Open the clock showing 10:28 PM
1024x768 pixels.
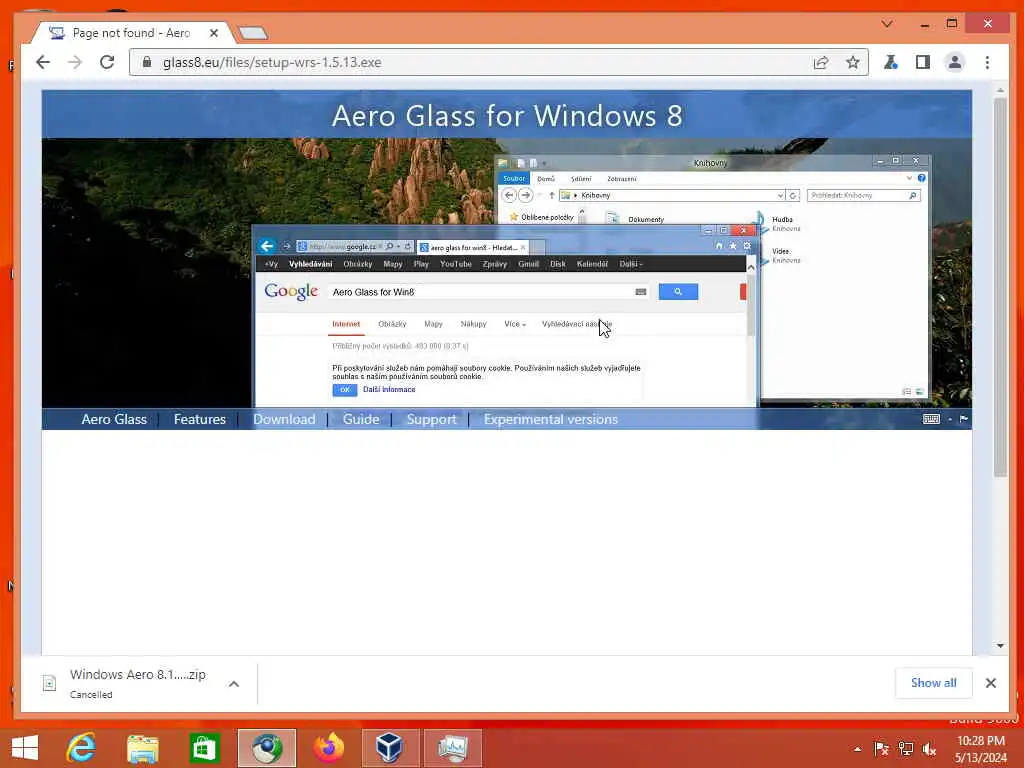pyautogui.click(x=980, y=749)
